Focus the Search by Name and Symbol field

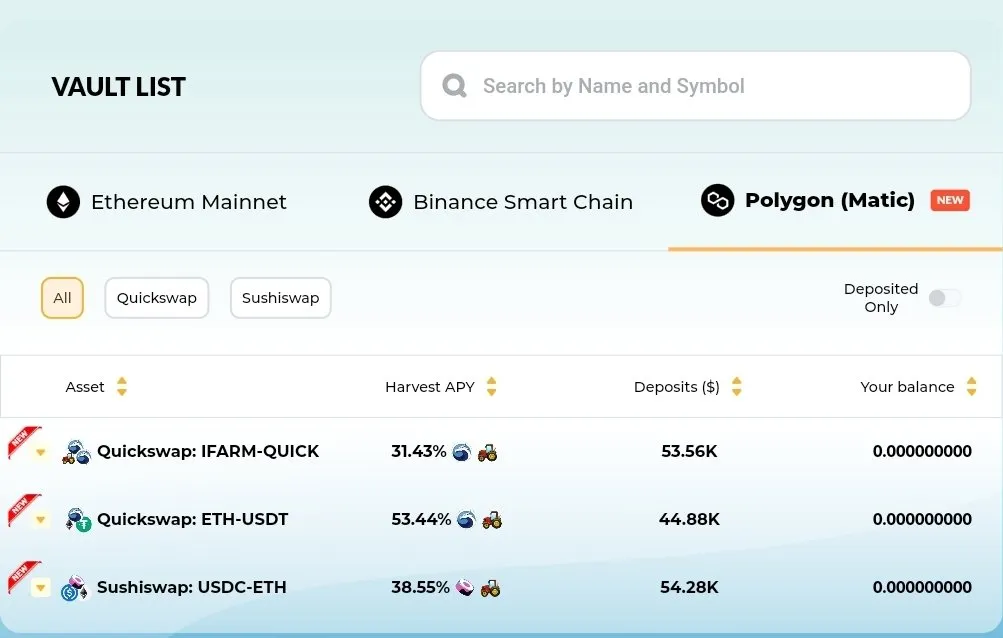695,86
